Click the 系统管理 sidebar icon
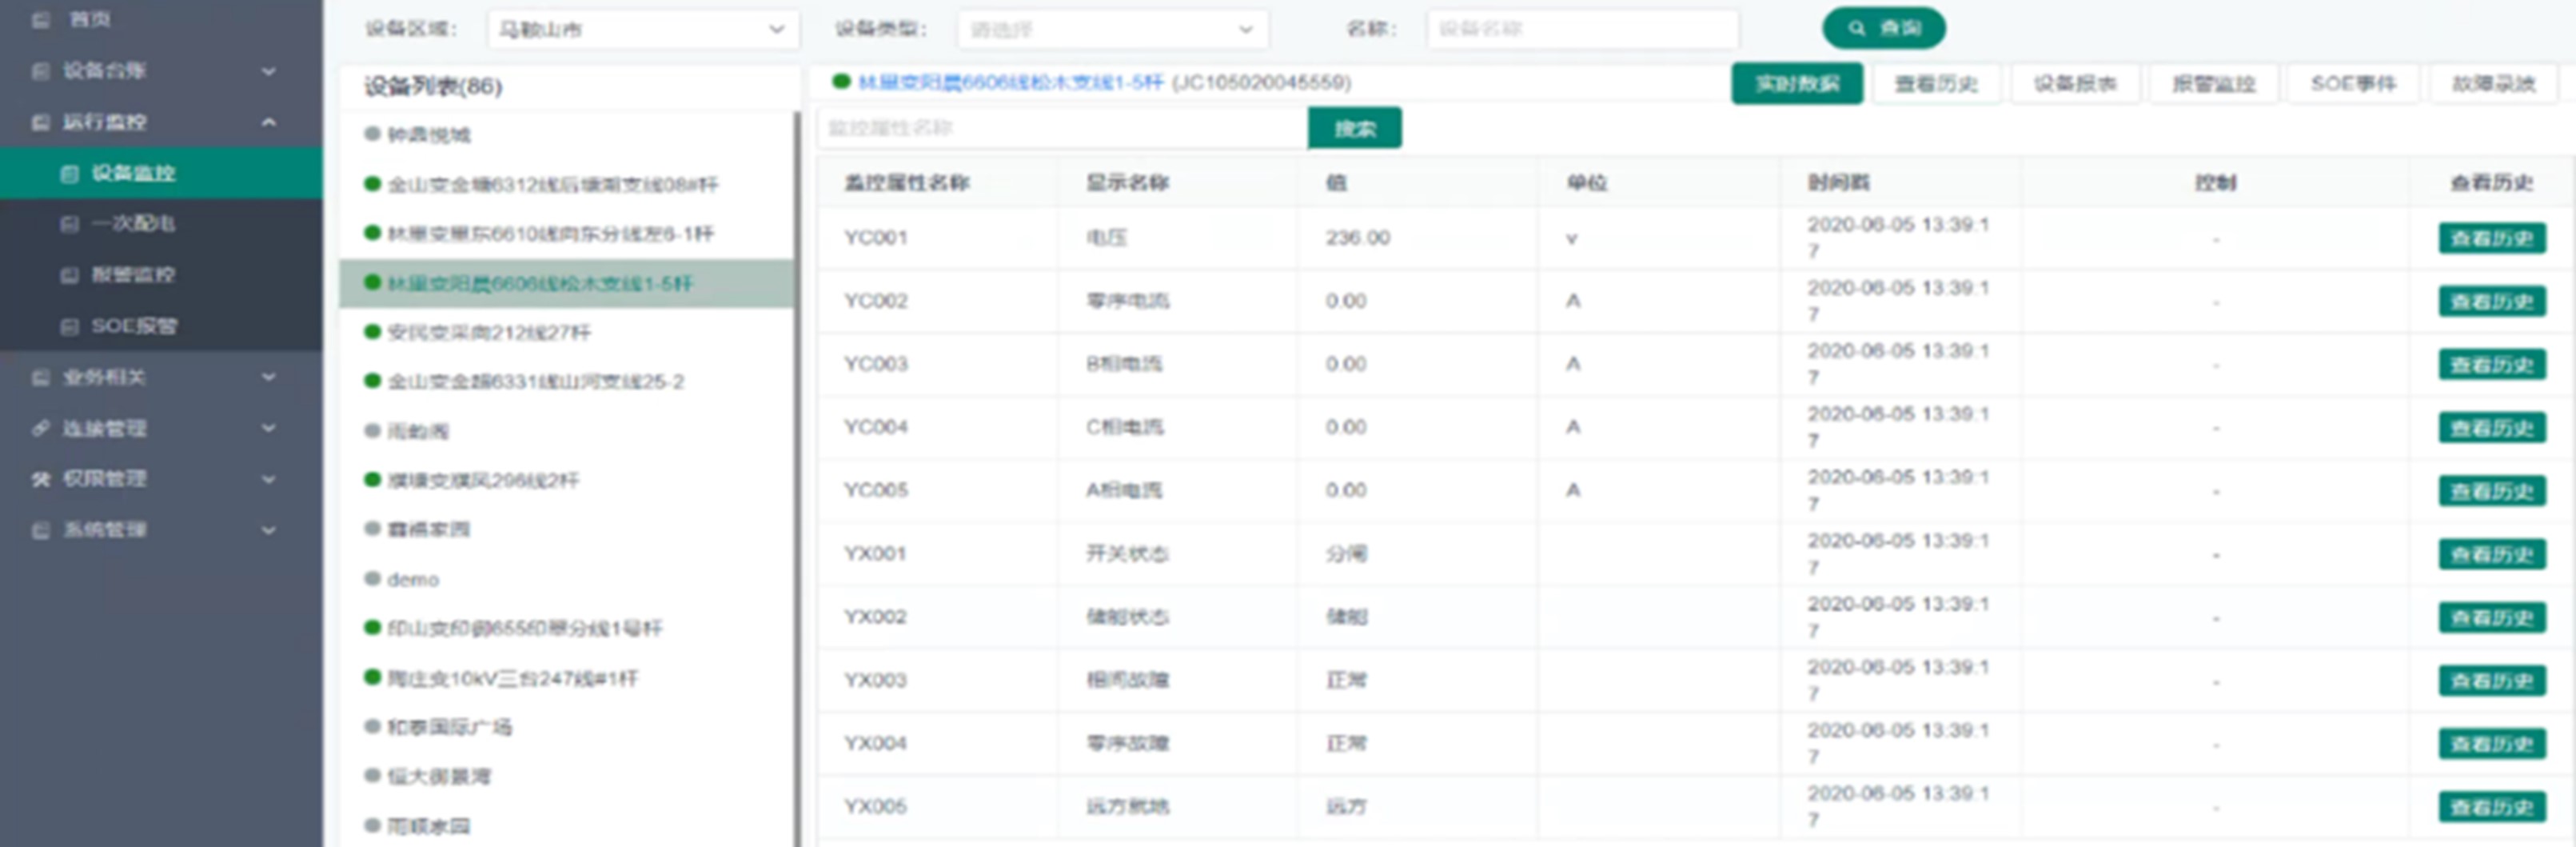The width and height of the screenshot is (2576, 847). pos(41,530)
